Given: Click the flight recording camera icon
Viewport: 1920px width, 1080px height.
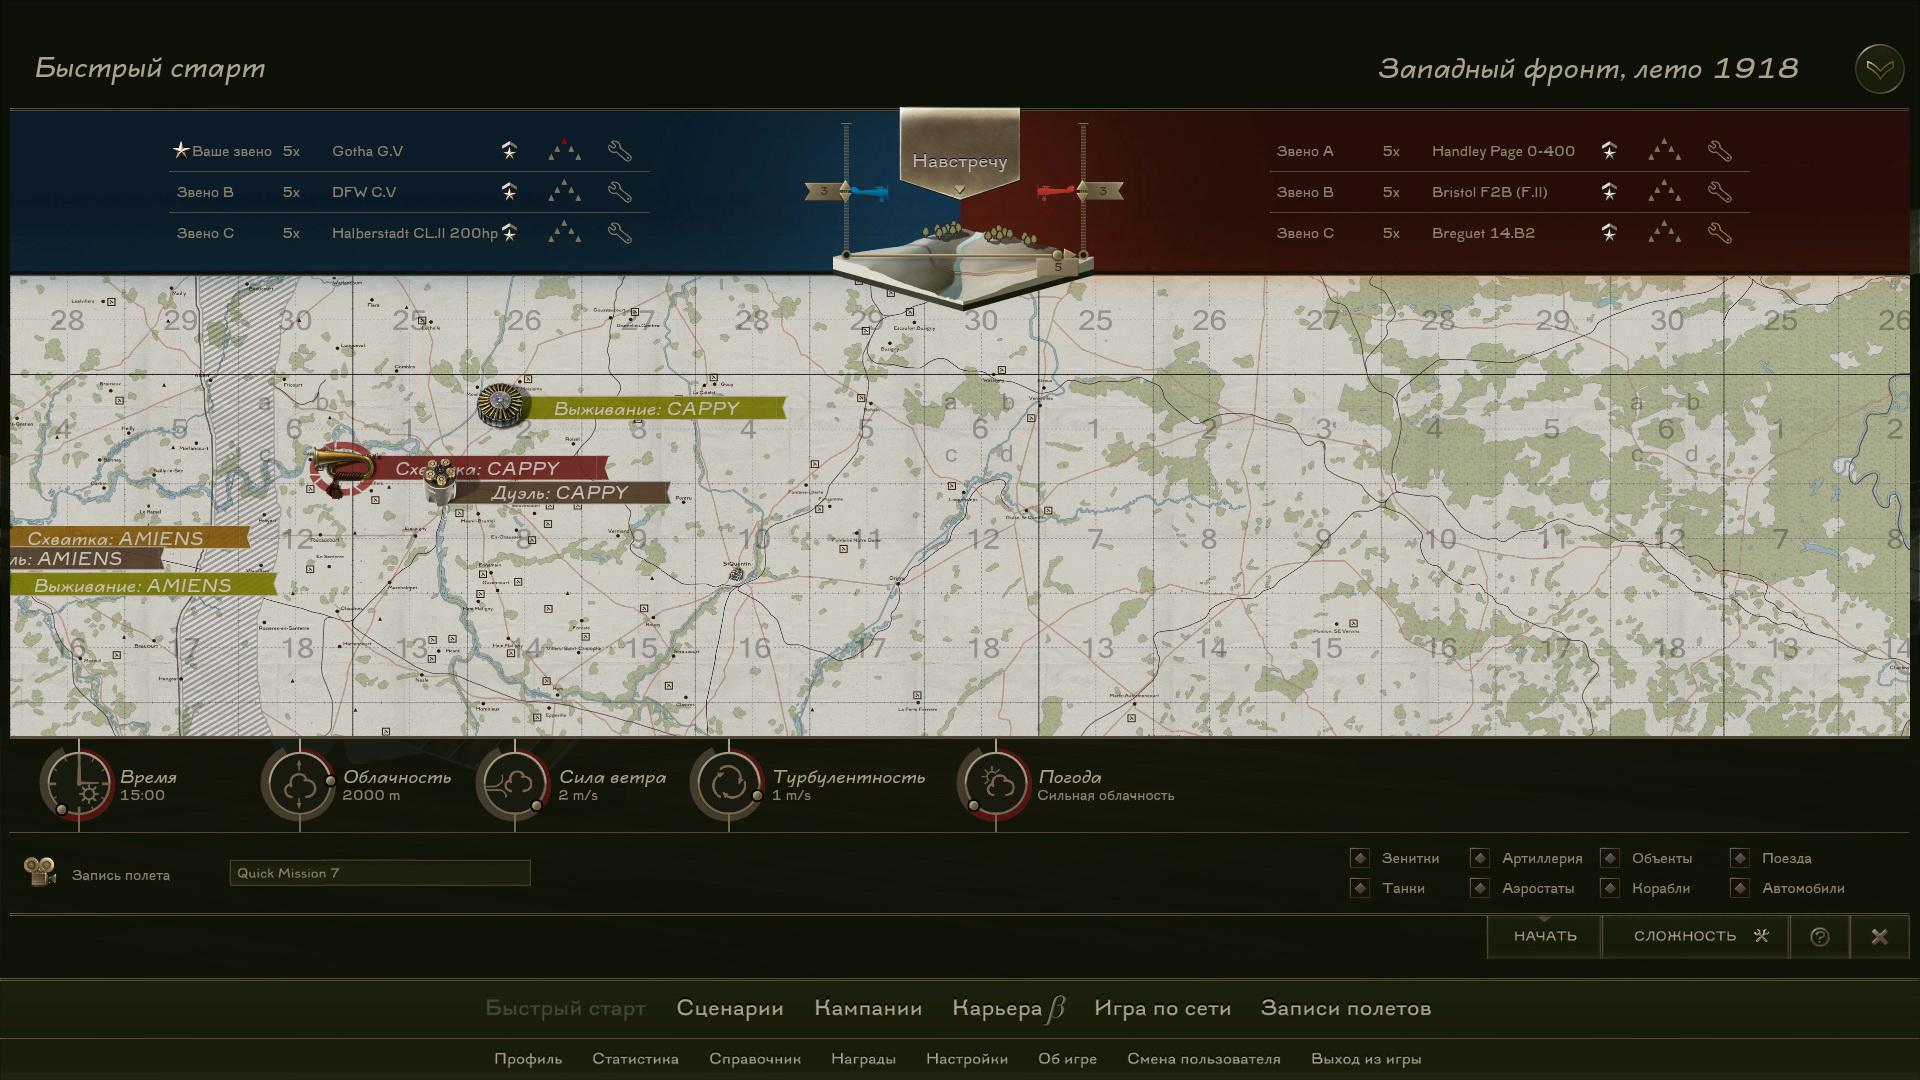Looking at the screenshot, I should pyautogui.click(x=40, y=872).
